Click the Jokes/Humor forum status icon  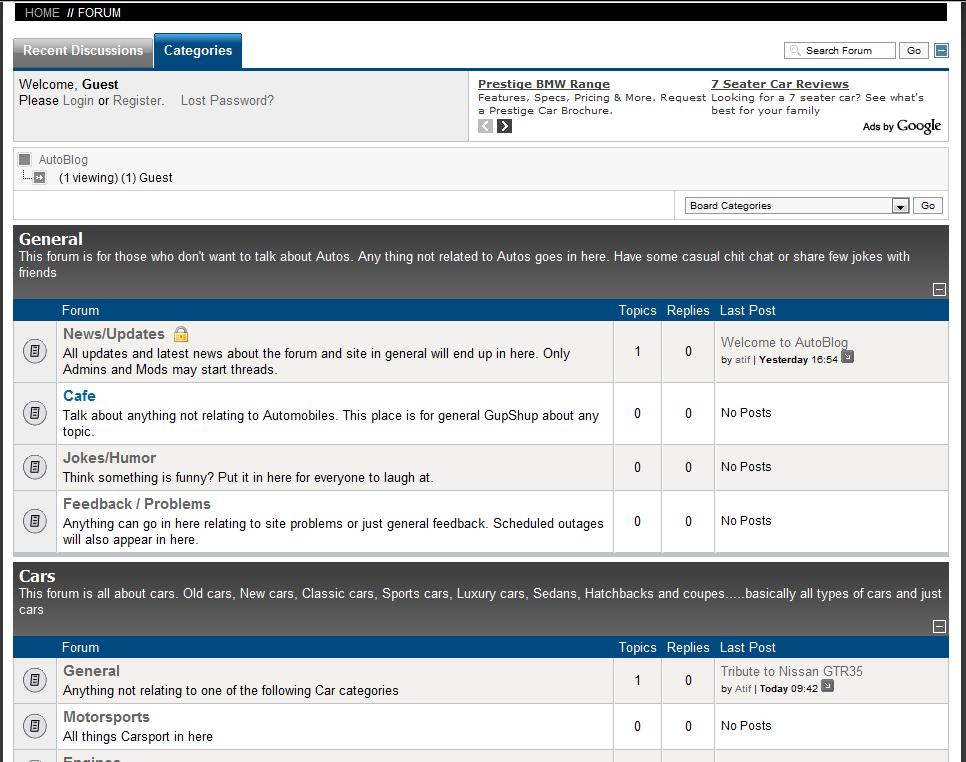35,467
